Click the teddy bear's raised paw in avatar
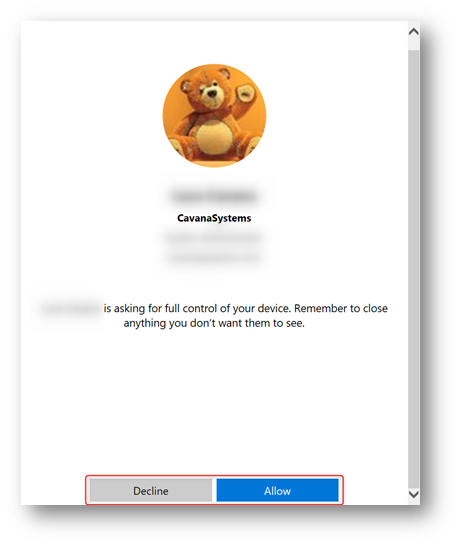 coord(246,93)
